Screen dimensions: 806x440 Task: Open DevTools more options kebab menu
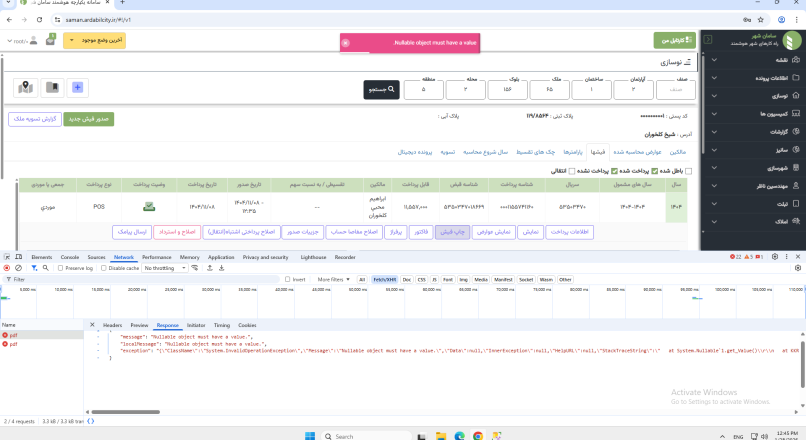click(x=786, y=256)
